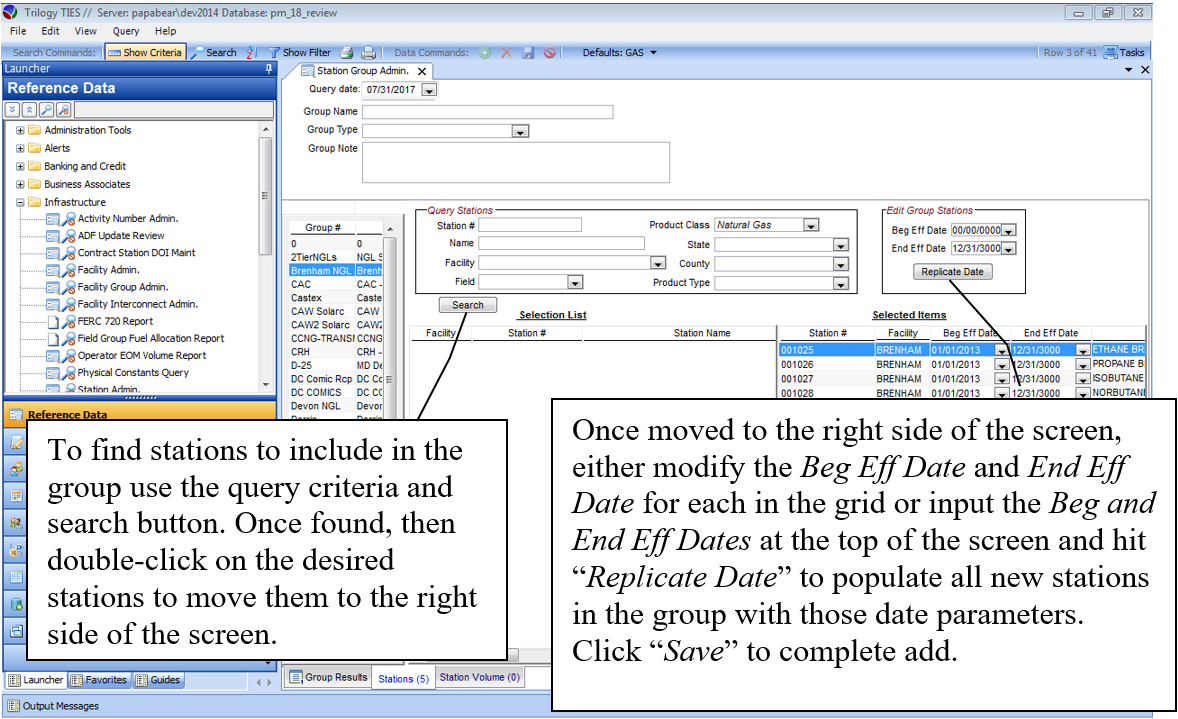Viewport: 1178px width, 719px height.
Task: Click the sort A-Z icon in toolbar
Action: pyautogui.click(x=251, y=52)
